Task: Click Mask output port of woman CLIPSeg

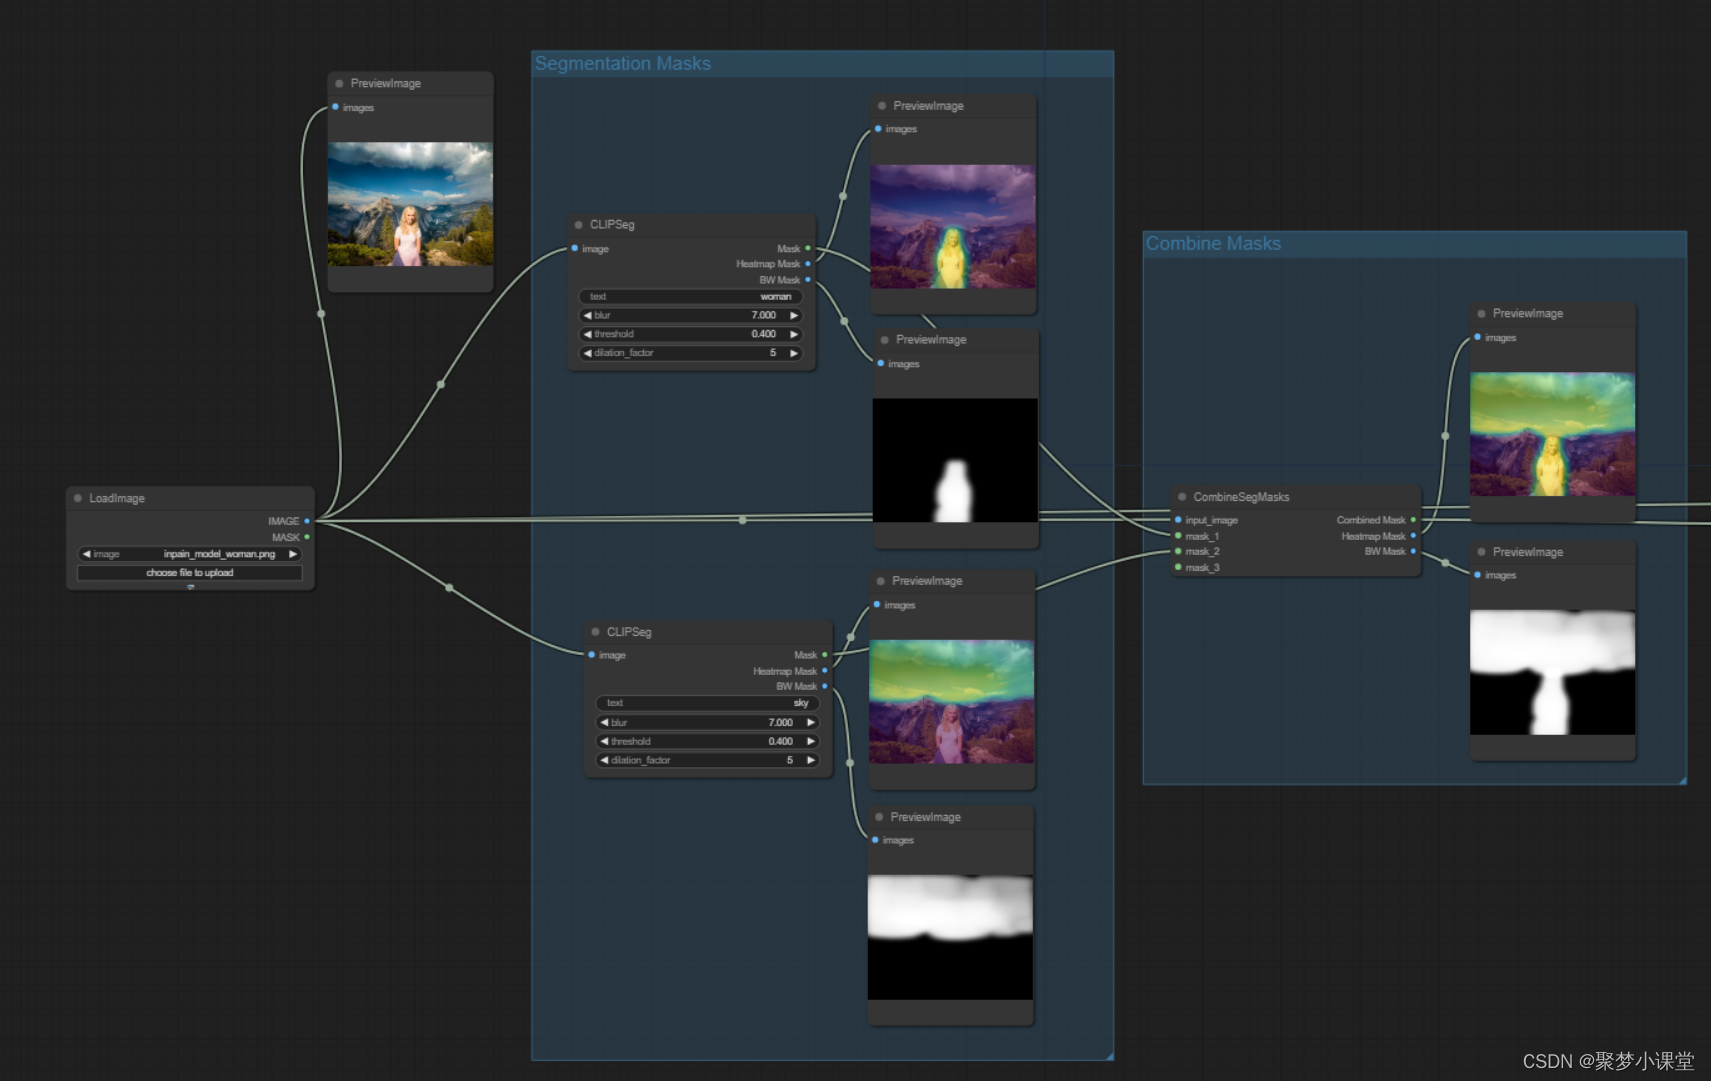Action: pos(808,248)
